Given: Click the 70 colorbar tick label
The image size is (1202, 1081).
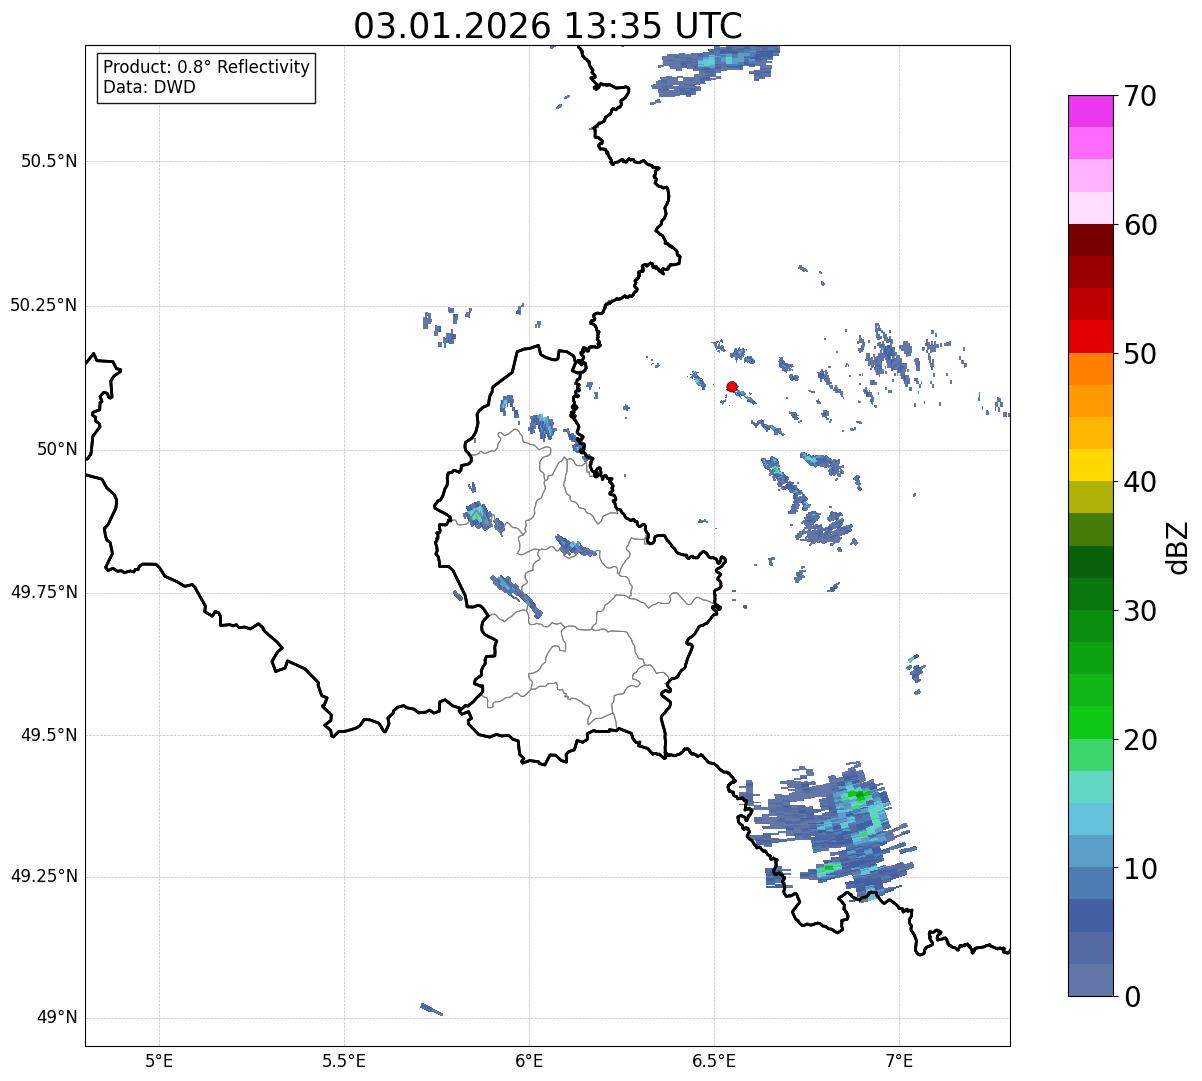Looking at the screenshot, I should [x=1140, y=96].
